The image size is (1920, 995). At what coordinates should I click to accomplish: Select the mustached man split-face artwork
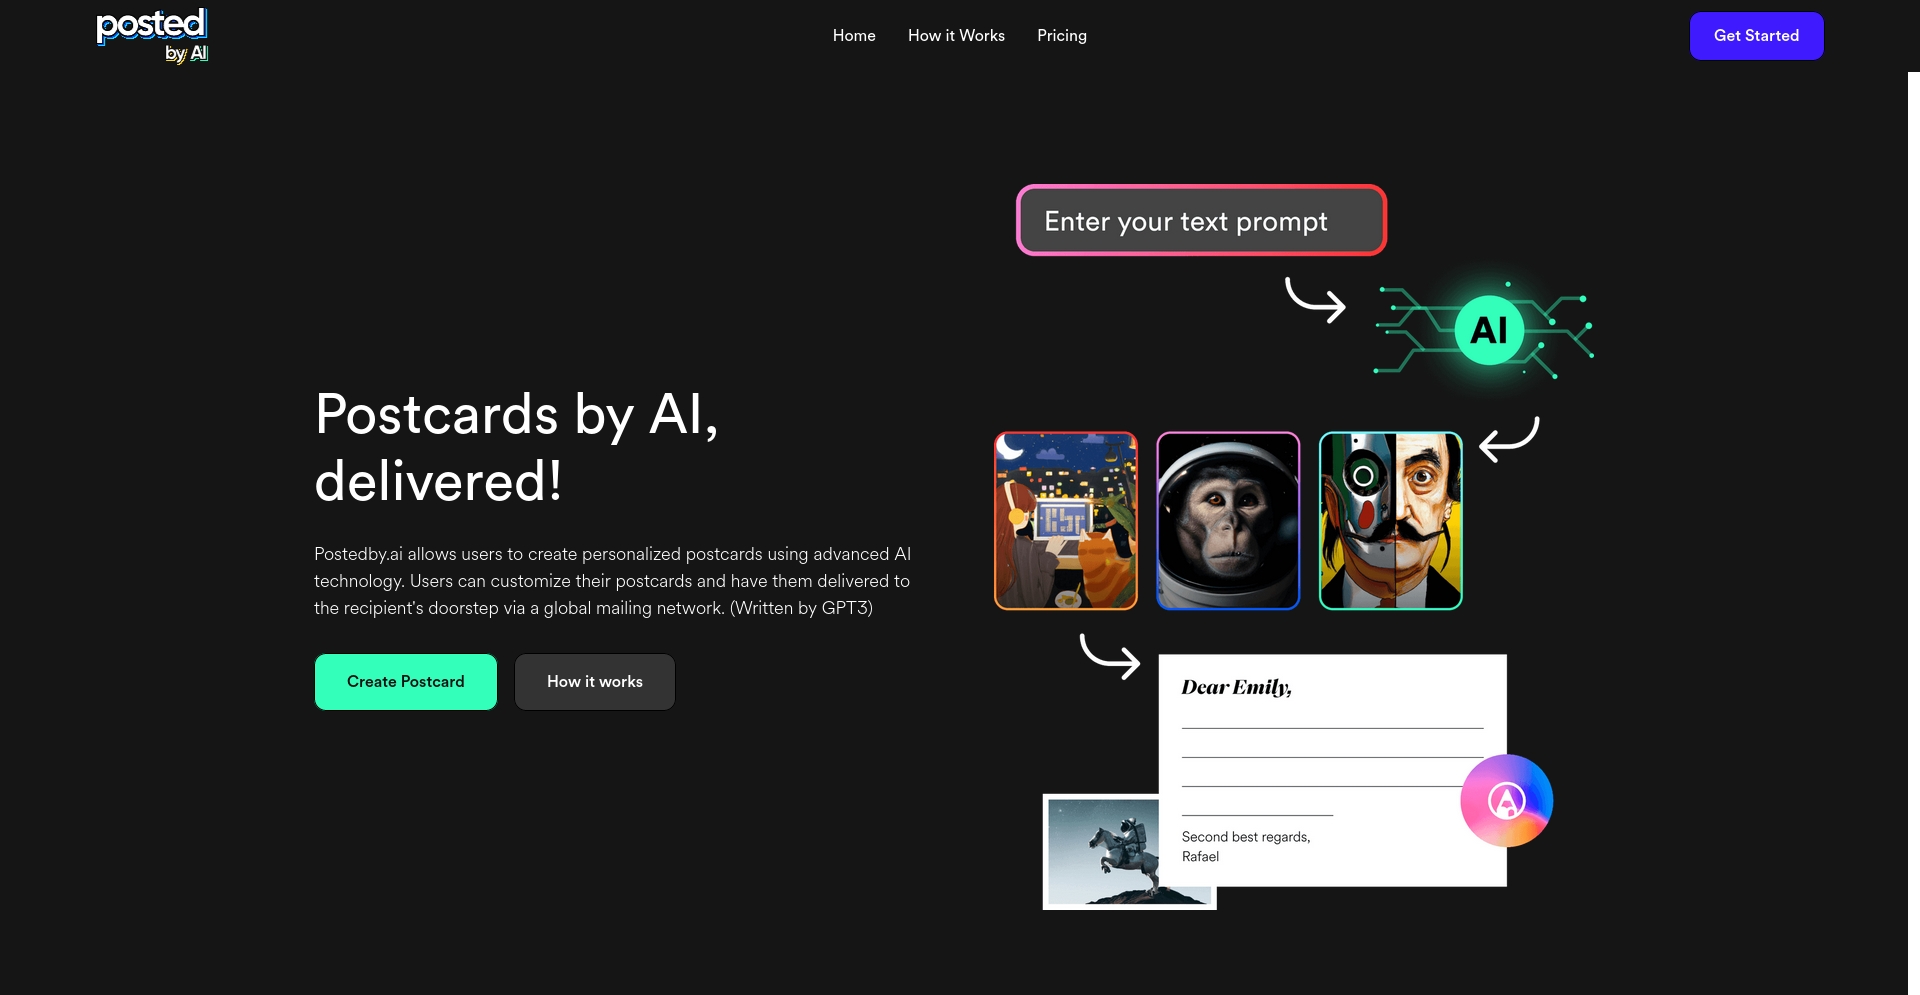point(1390,521)
